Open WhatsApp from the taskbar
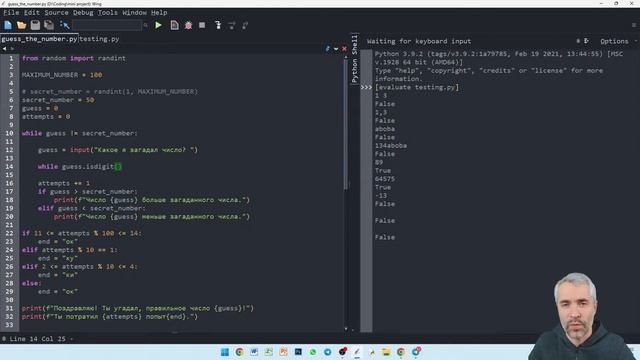The width and height of the screenshot is (640, 360). tap(313, 352)
